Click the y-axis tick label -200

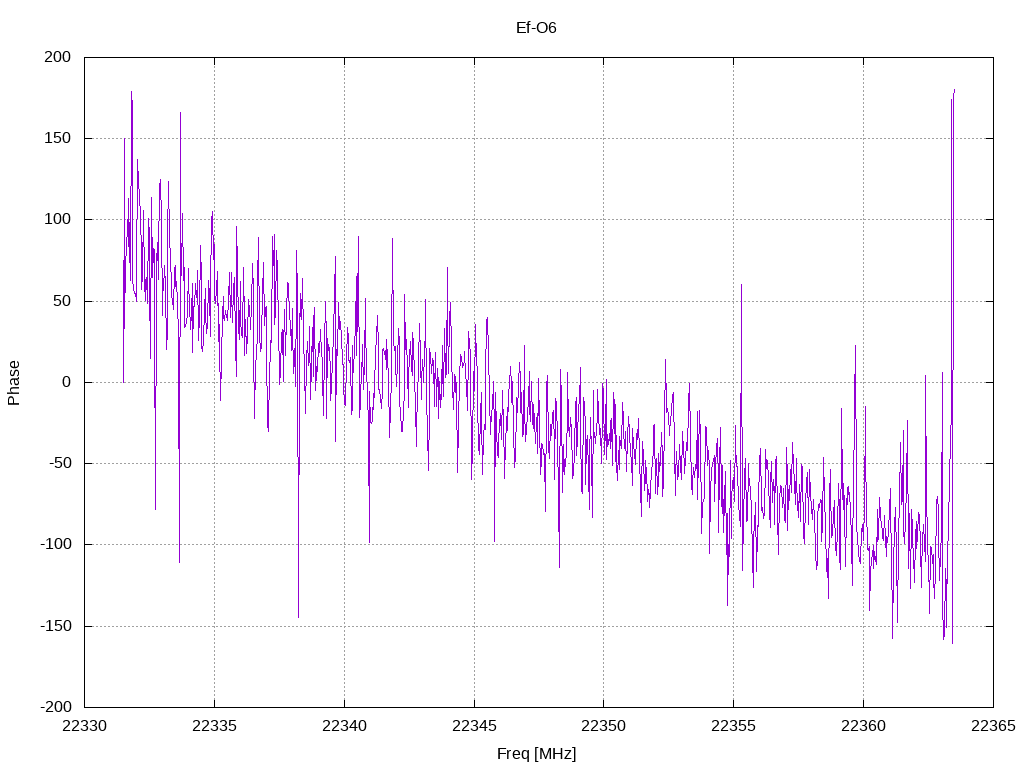(55, 707)
